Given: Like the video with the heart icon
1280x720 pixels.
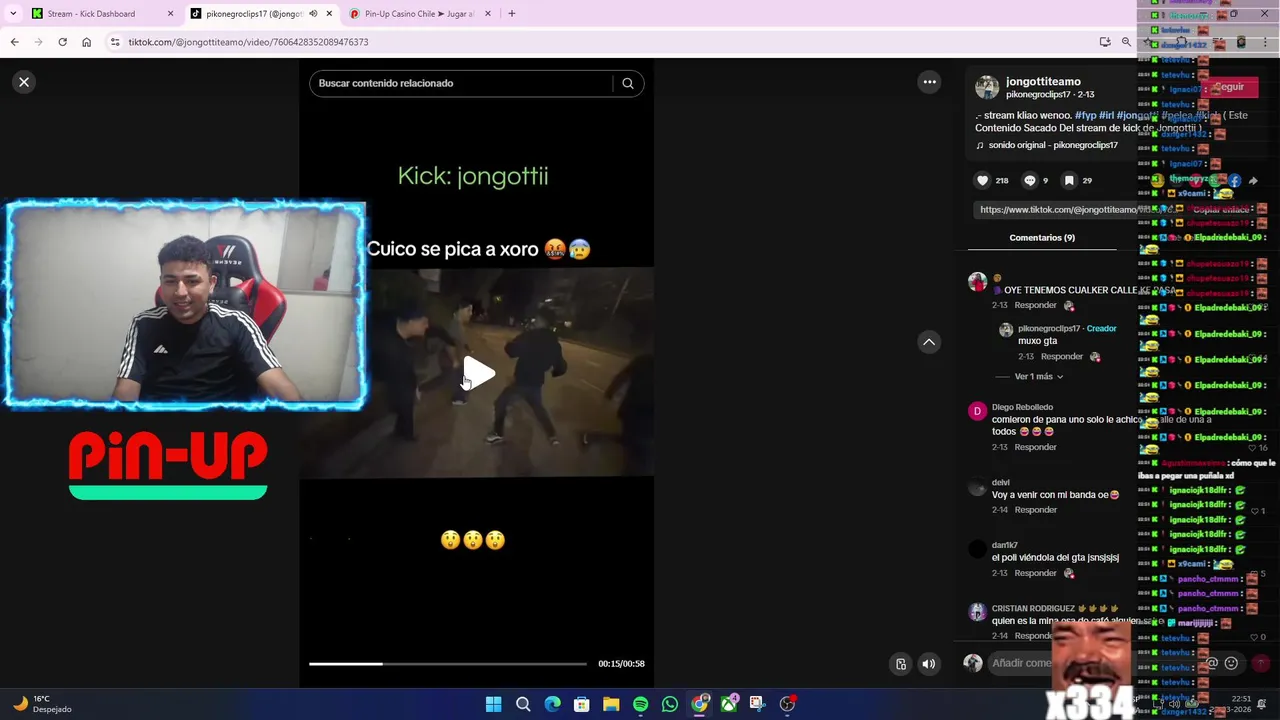Looking at the screenshot, I should [x=983, y=180].
